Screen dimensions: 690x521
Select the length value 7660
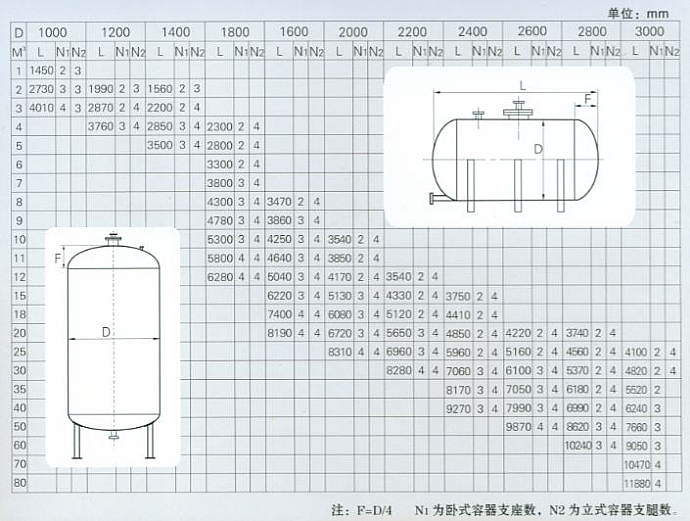636,427
